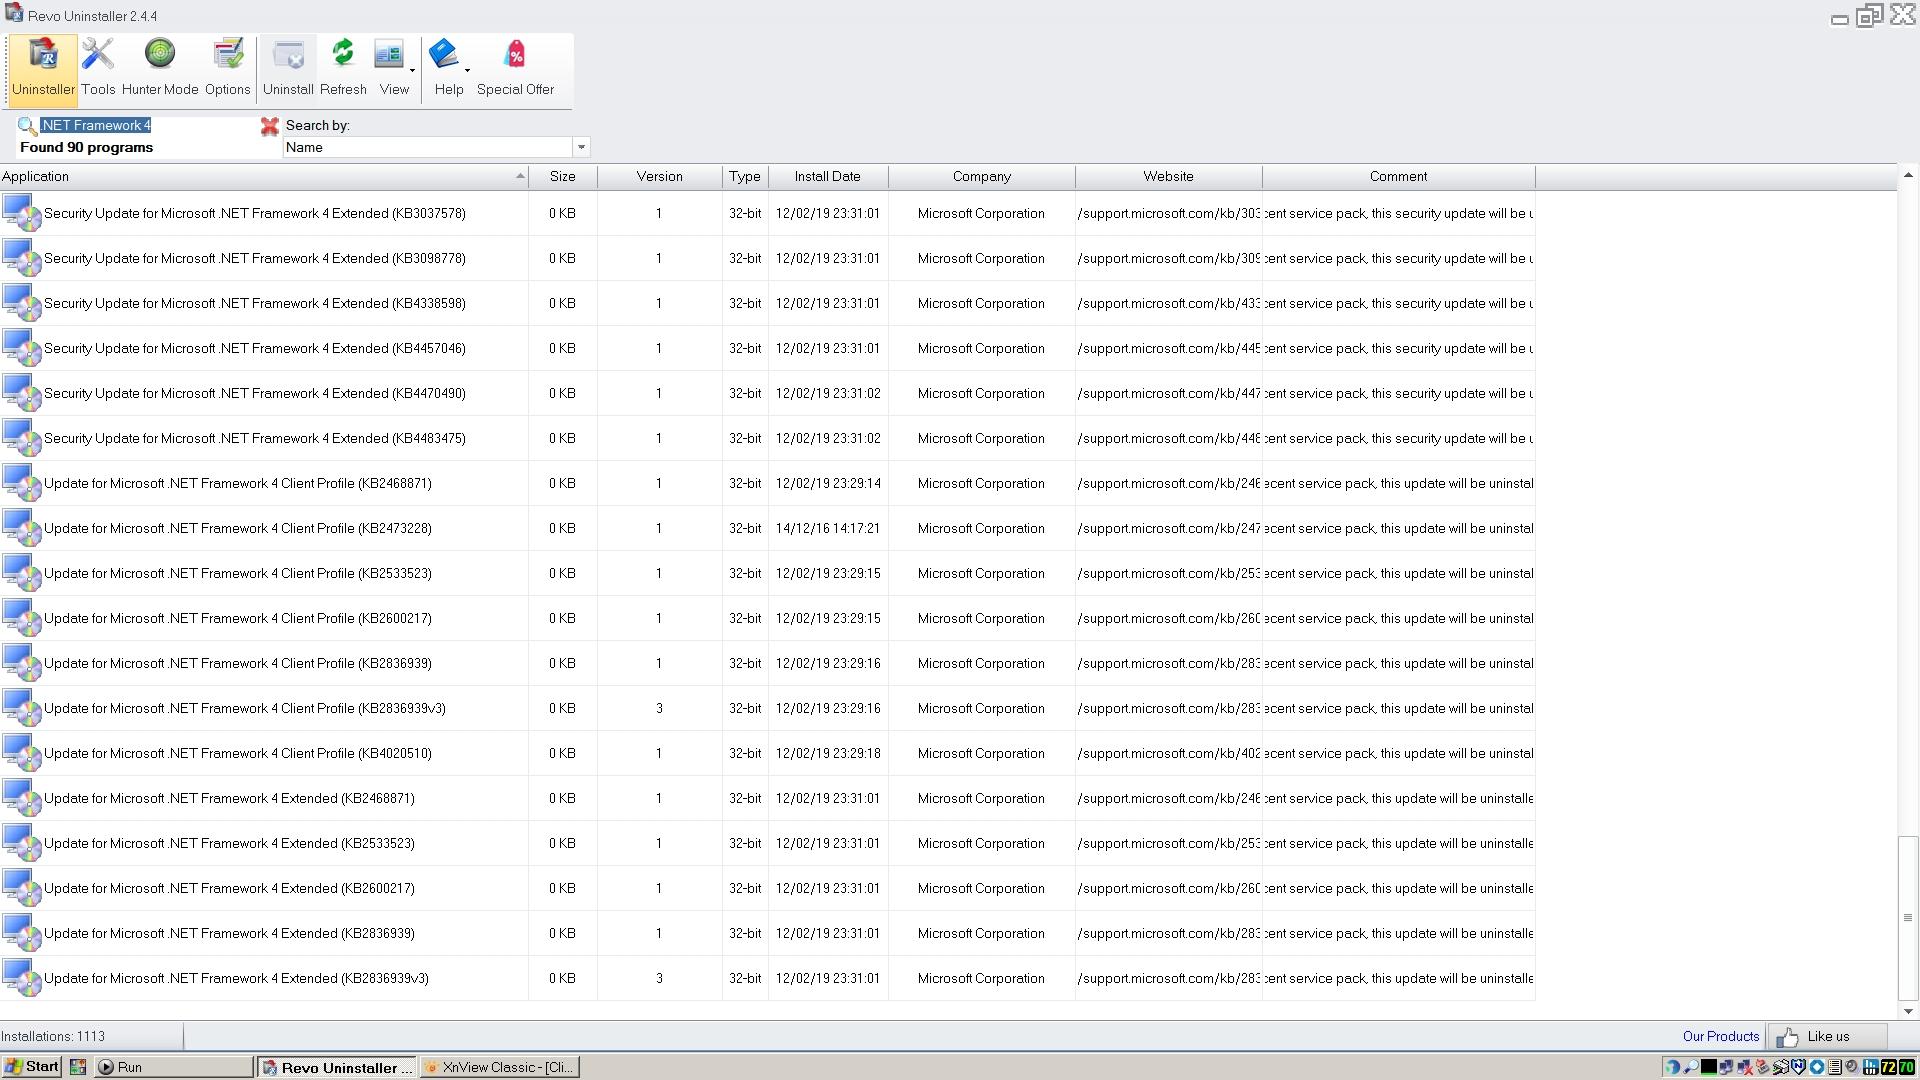
Task: Open the Our Products link
Action: 1720,1036
